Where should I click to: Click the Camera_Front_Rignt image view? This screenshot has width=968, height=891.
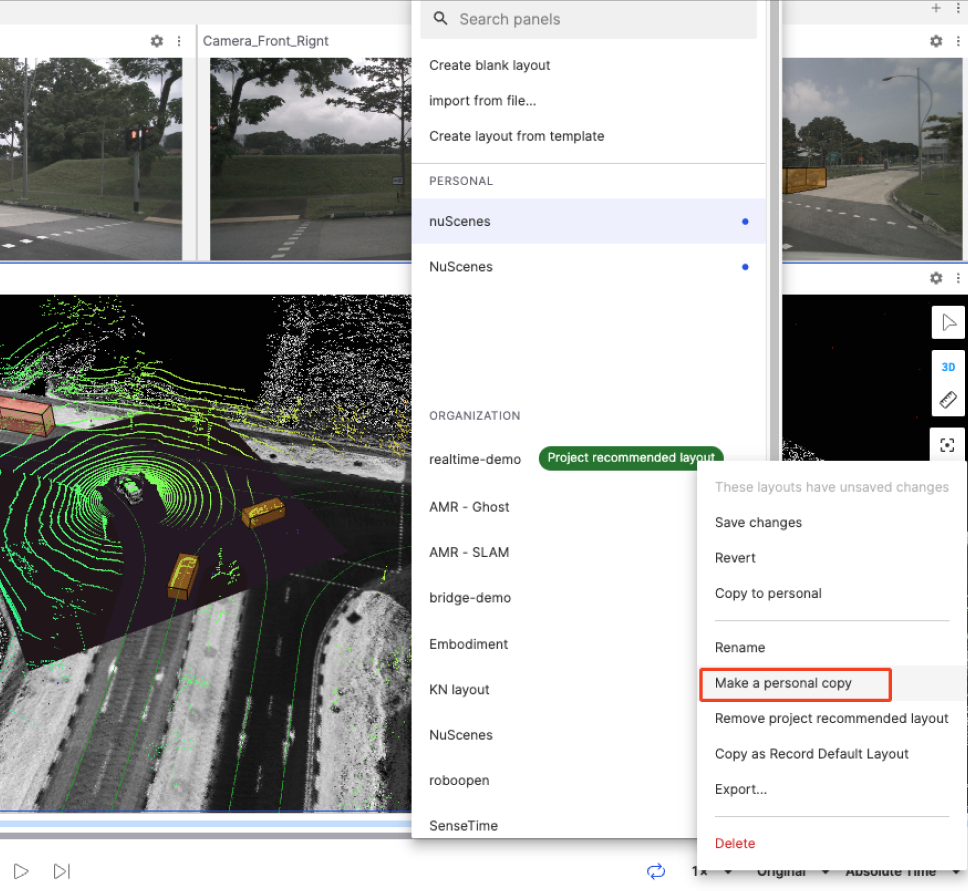tap(311, 159)
